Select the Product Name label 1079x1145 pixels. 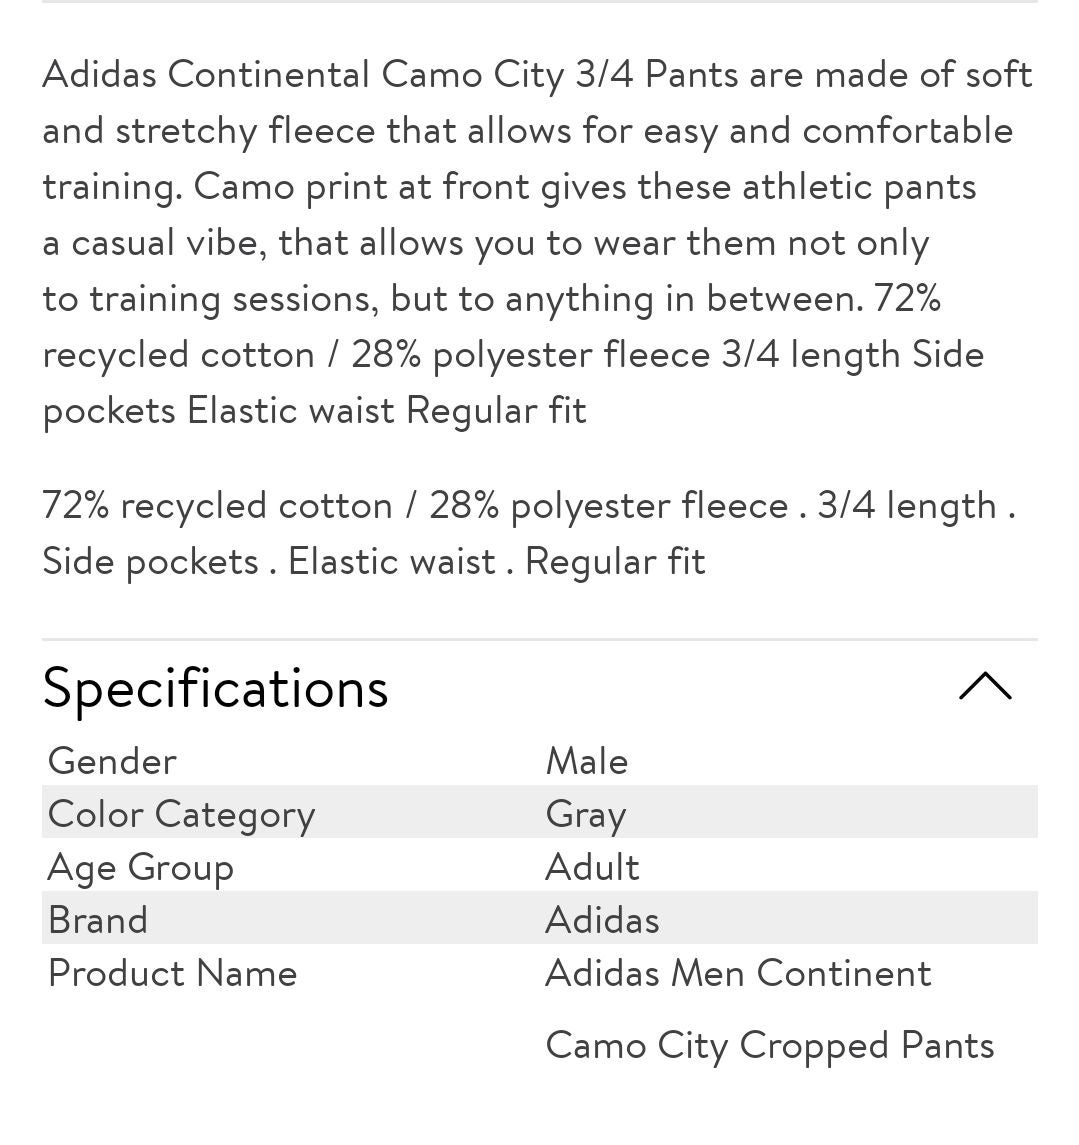[172, 973]
